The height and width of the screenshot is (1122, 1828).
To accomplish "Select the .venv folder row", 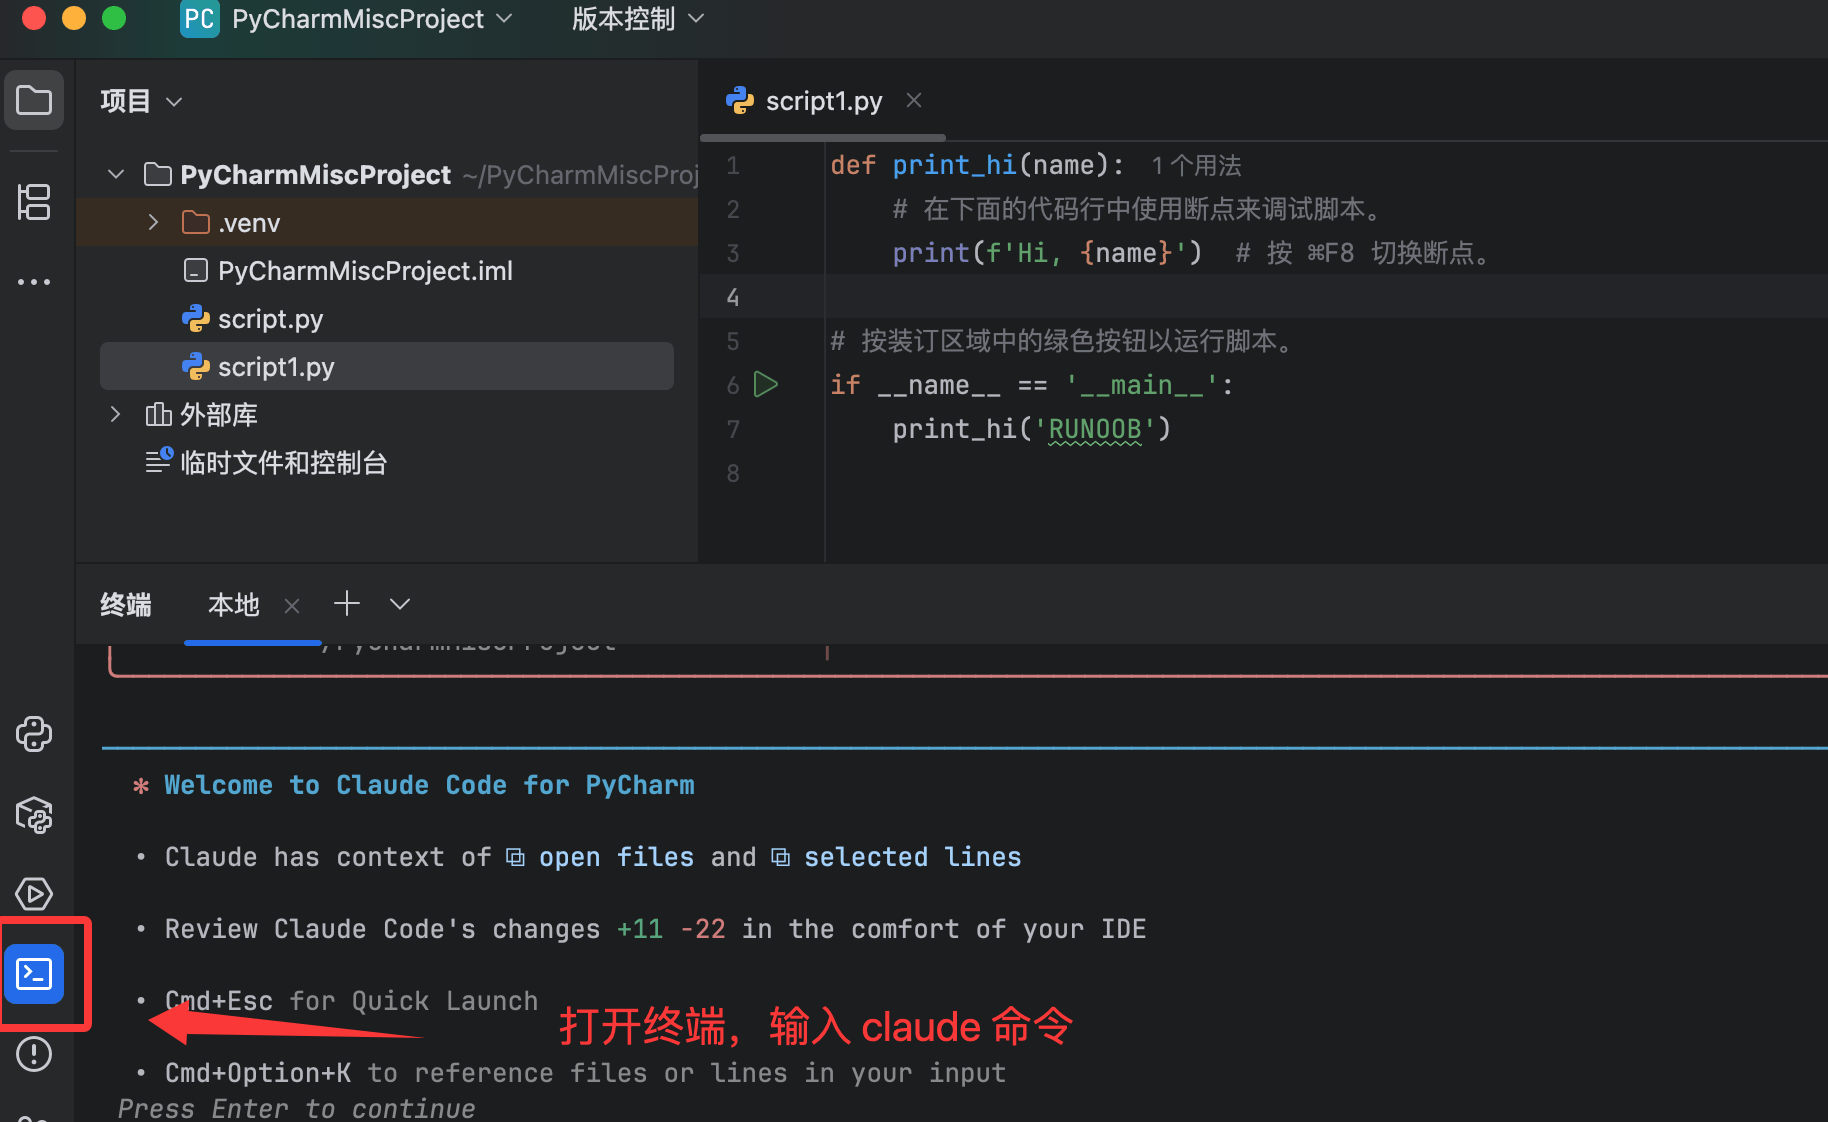I will point(387,222).
